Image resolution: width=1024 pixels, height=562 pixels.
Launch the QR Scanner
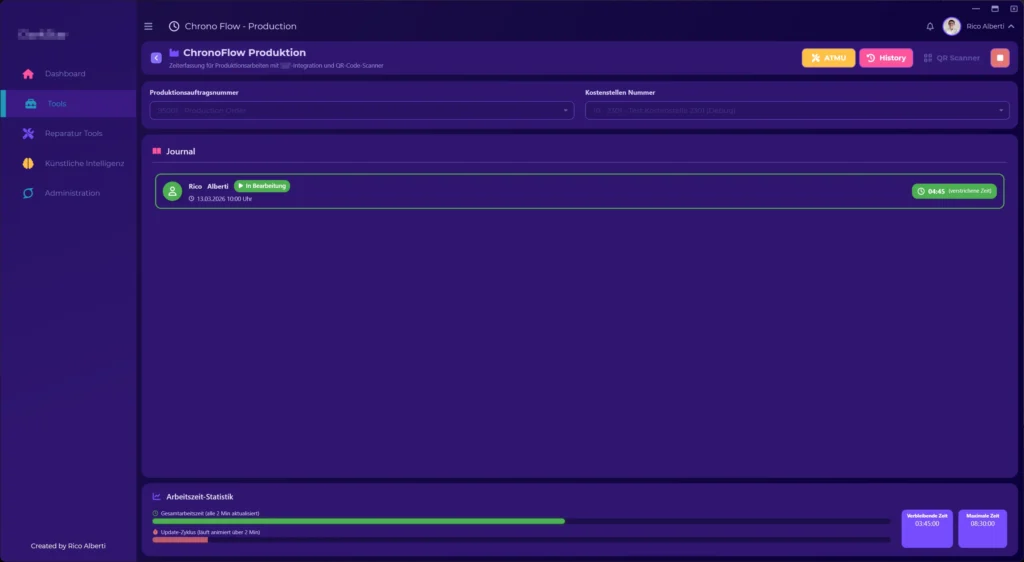pos(952,58)
